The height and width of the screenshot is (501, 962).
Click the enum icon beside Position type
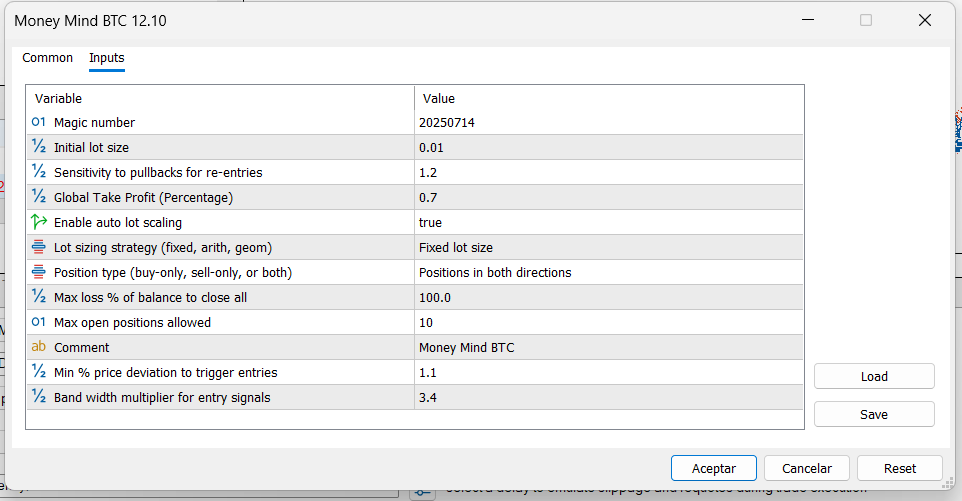39,272
